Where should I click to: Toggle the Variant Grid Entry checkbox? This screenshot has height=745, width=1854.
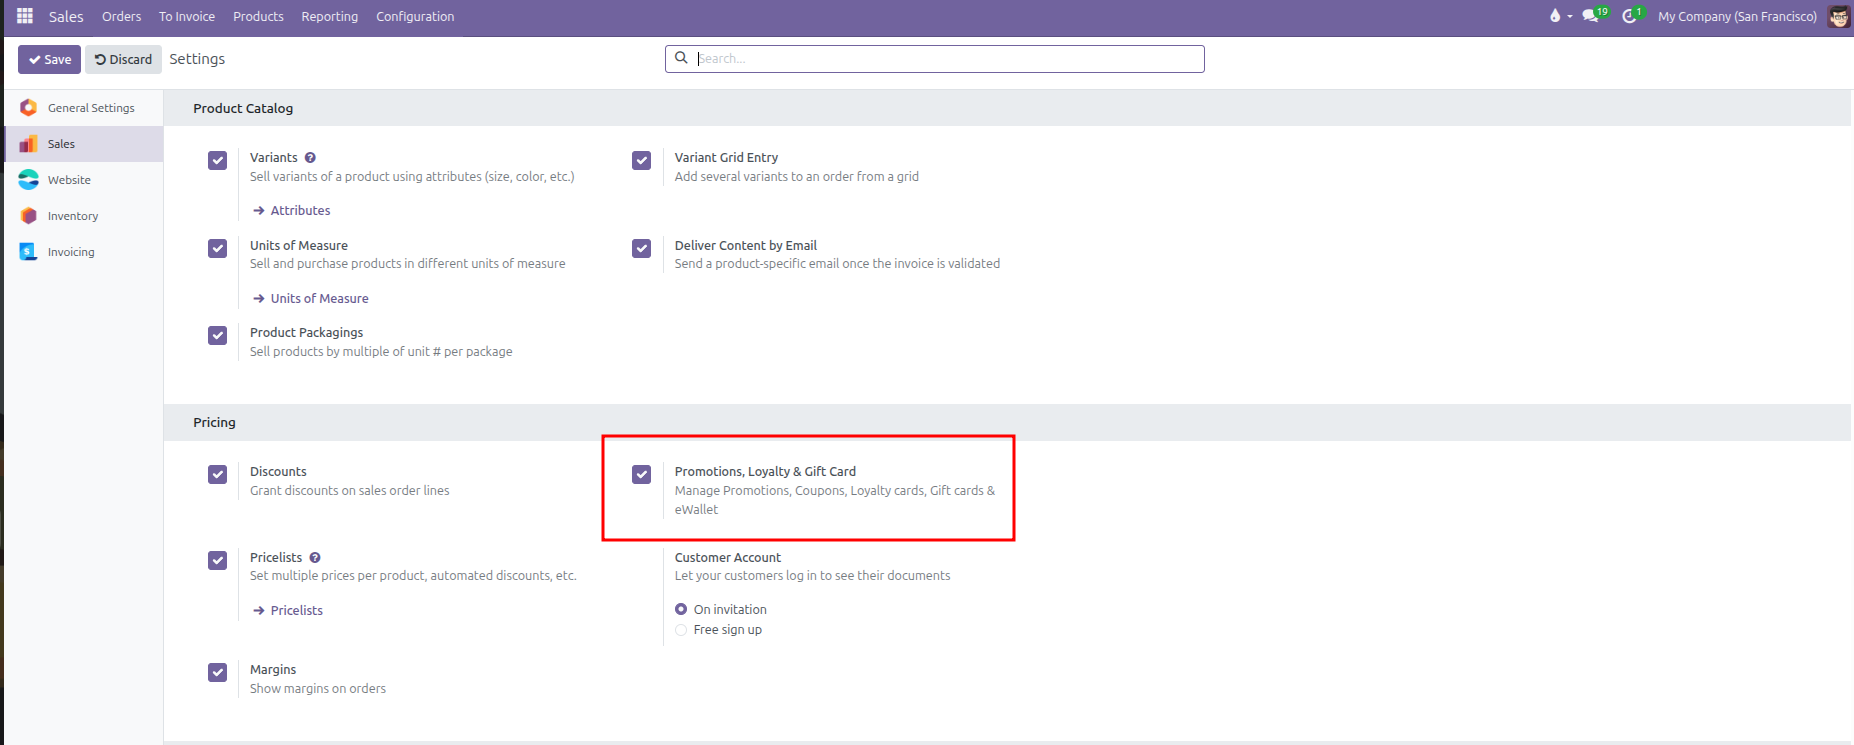pyautogui.click(x=642, y=160)
